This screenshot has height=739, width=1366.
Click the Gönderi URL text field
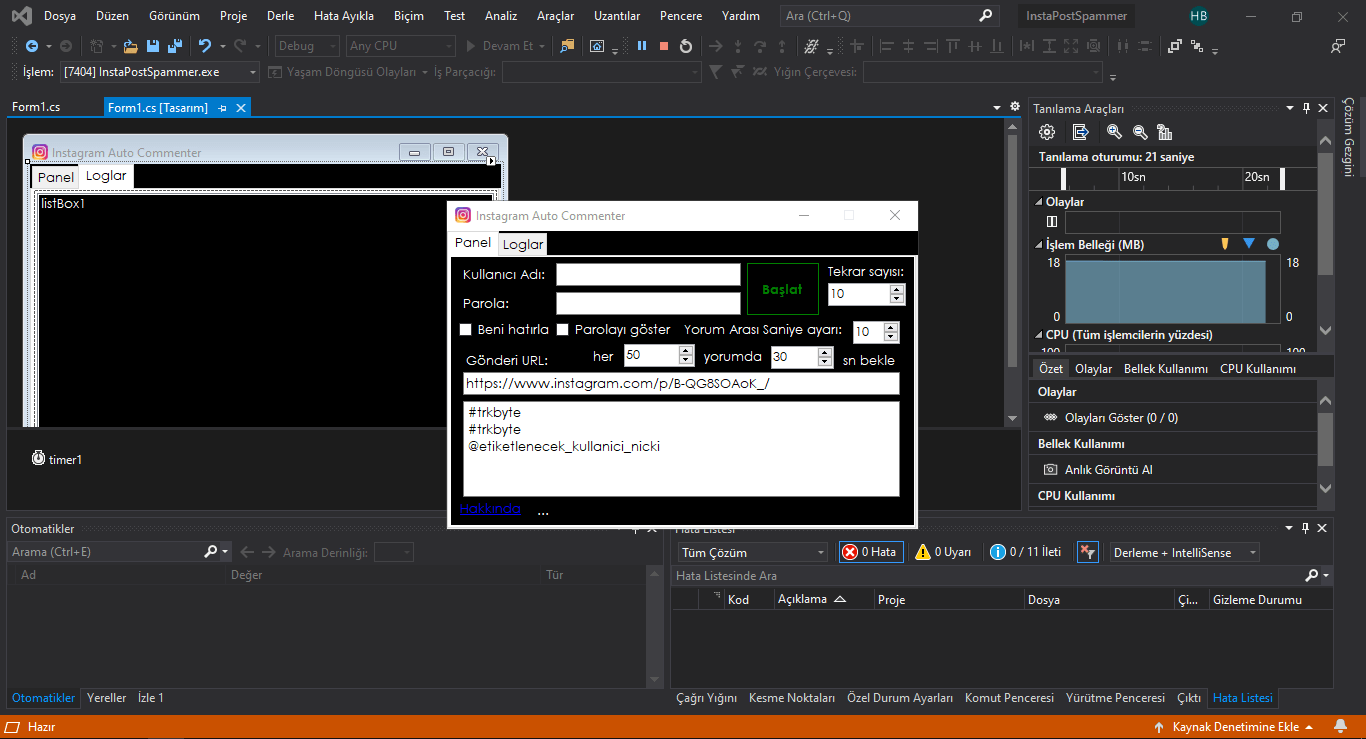click(x=681, y=384)
